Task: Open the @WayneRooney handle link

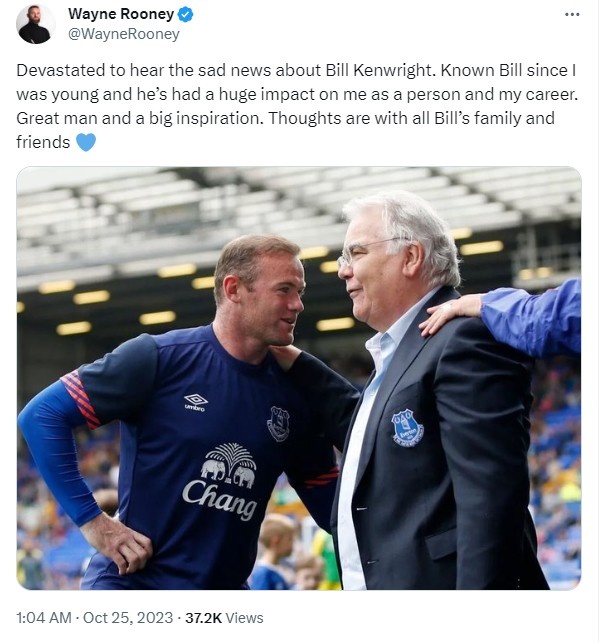Action: click(124, 34)
